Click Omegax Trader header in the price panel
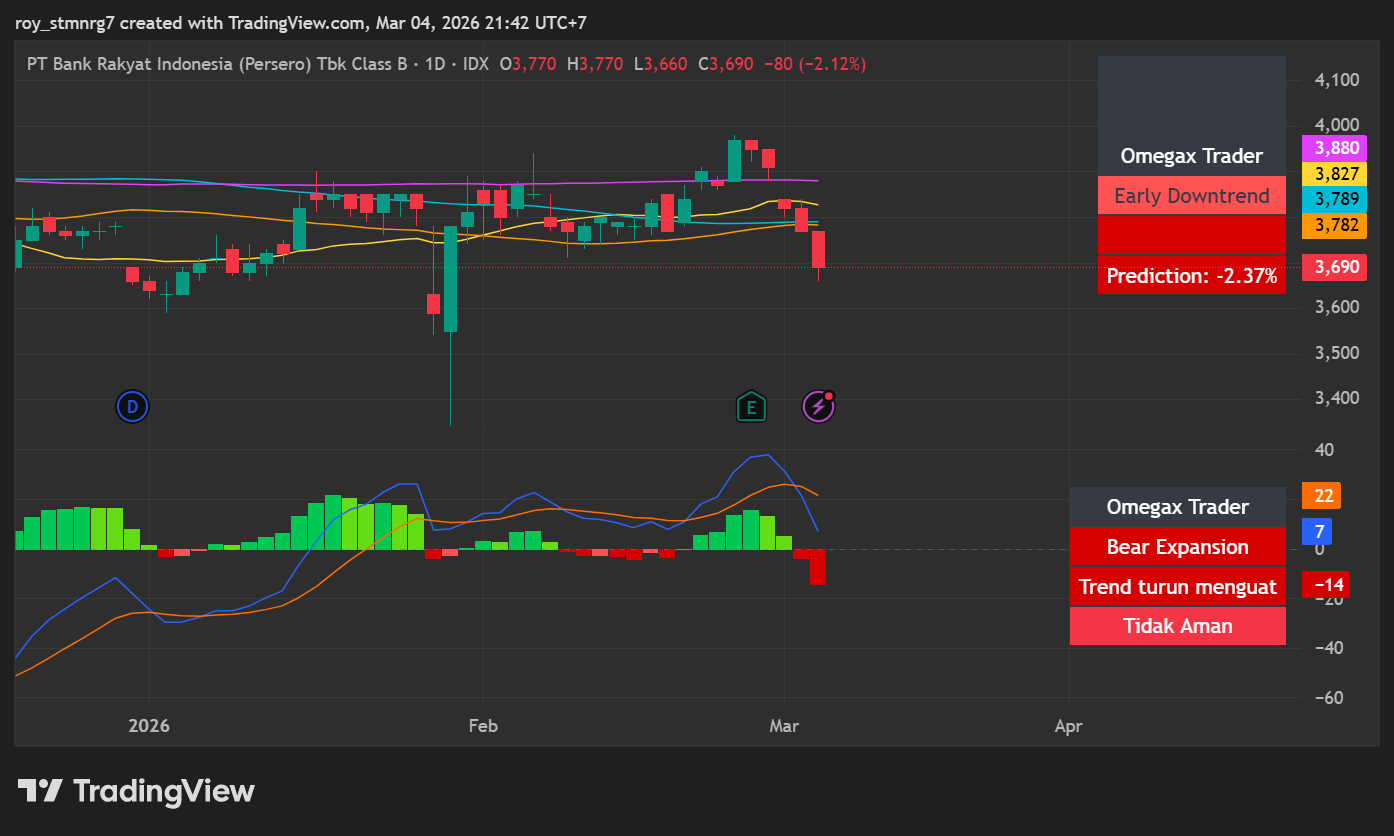 1192,156
